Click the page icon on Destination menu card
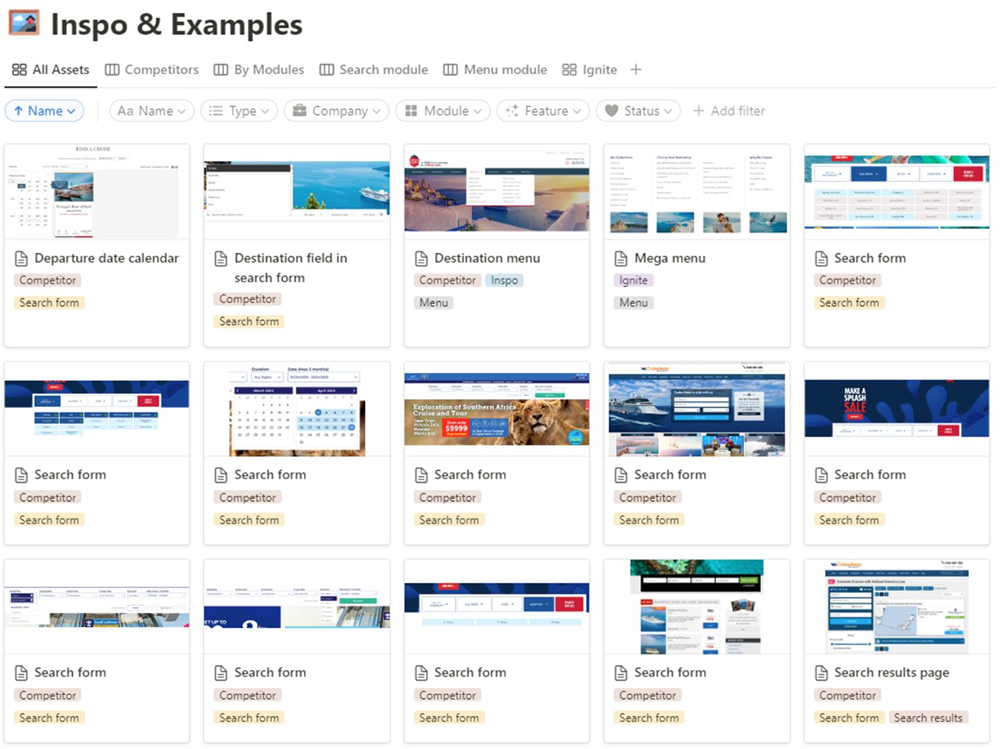The image size is (1002, 749). click(422, 258)
